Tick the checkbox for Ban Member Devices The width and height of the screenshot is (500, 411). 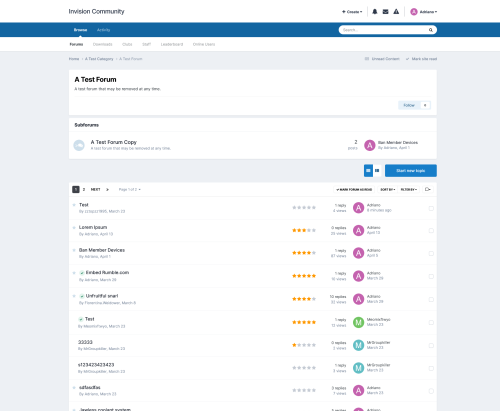pyautogui.click(x=431, y=253)
